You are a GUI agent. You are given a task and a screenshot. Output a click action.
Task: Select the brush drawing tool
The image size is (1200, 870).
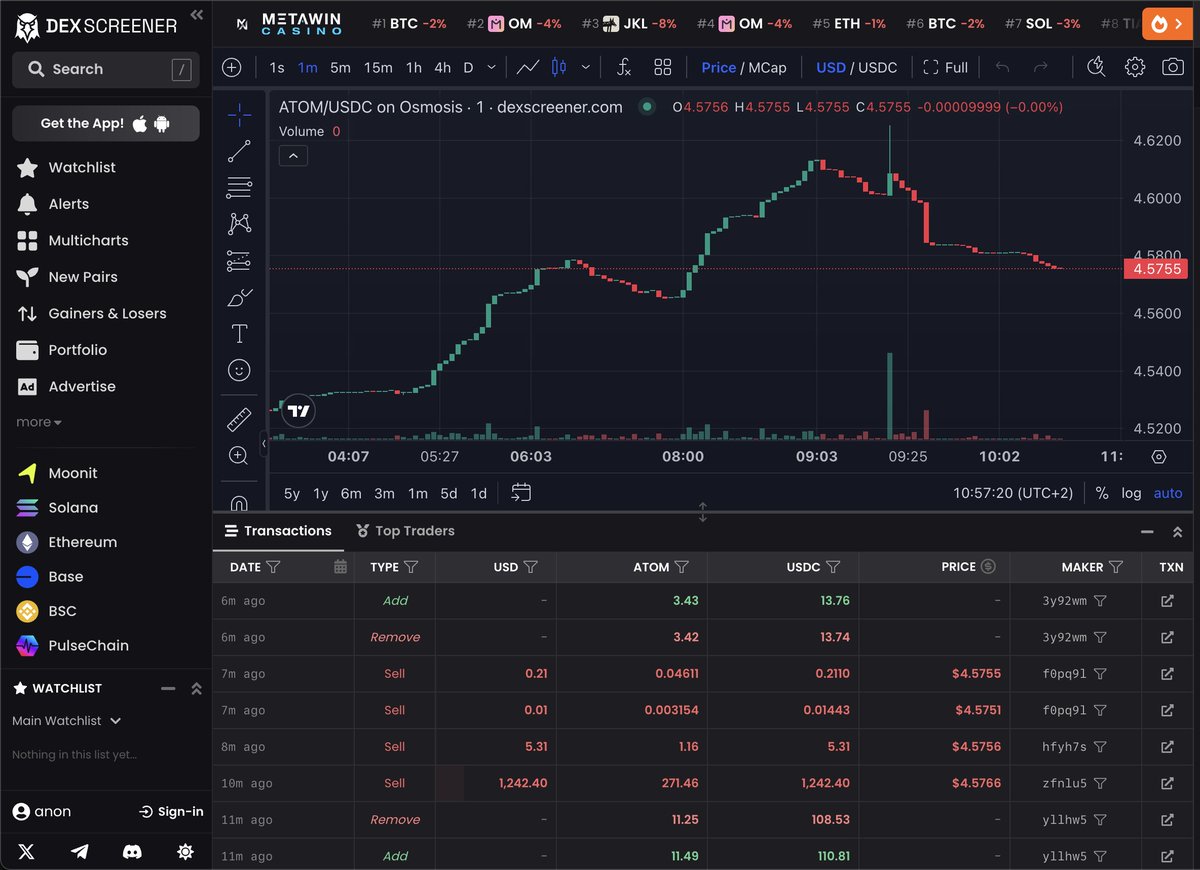point(239,297)
